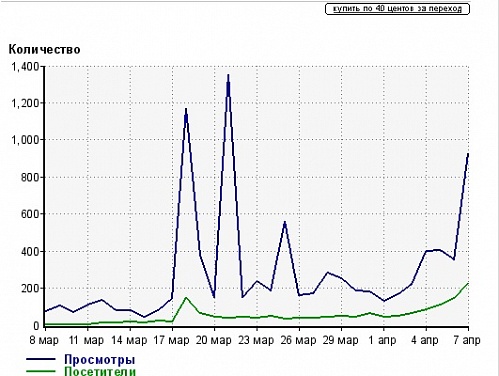499x376 pixels.
Task: Click the 'купить по 40 центов за переход' button
Action: 397,9
